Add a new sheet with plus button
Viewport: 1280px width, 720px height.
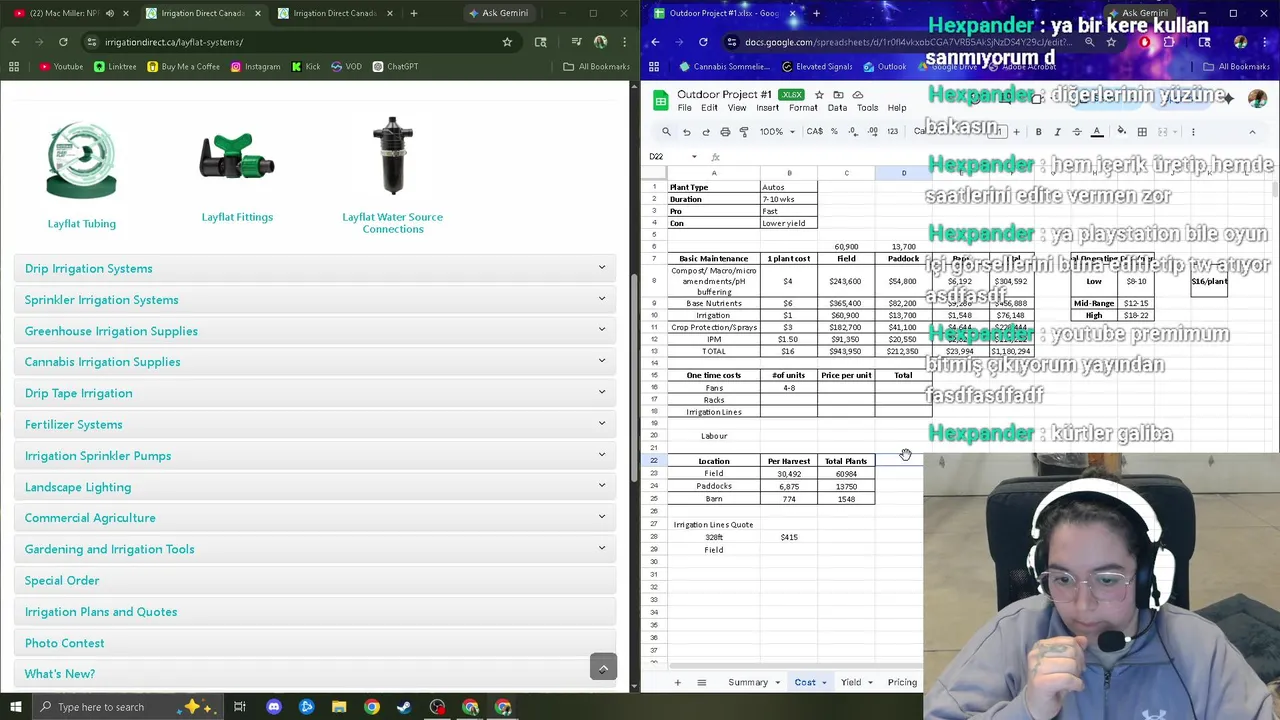click(677, 682)
